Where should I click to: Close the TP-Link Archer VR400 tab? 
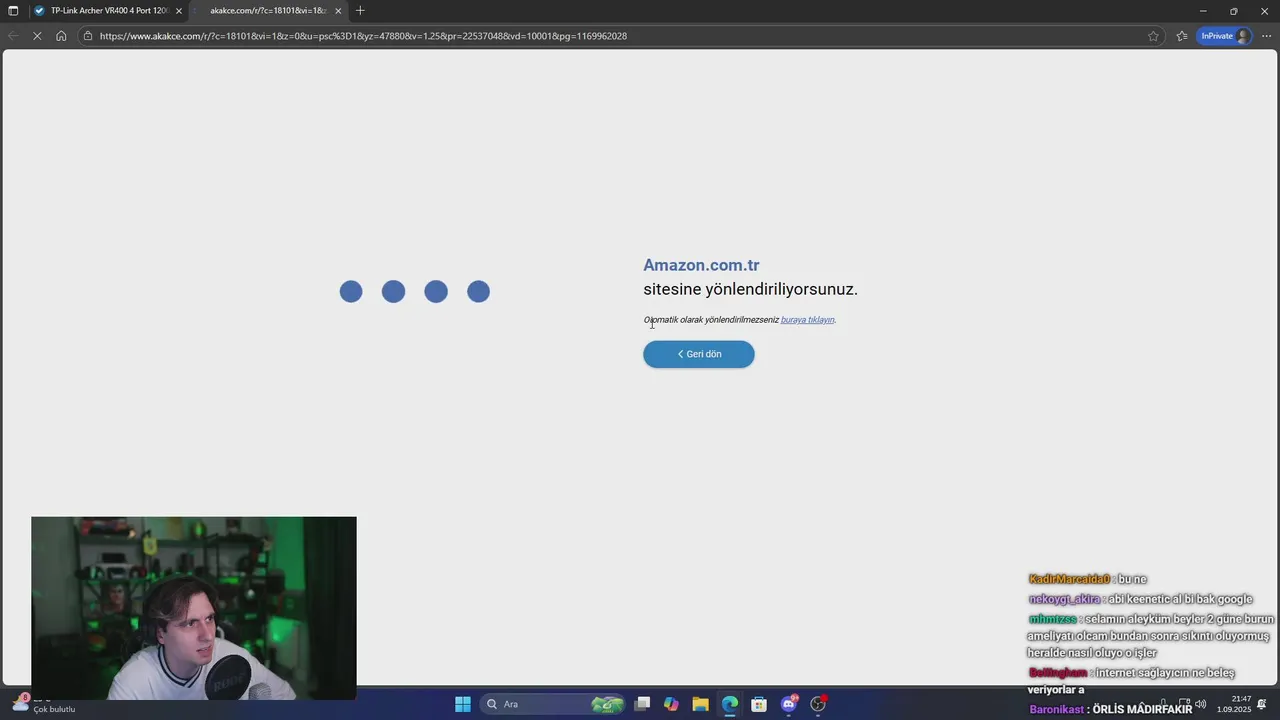coord(179,11)
